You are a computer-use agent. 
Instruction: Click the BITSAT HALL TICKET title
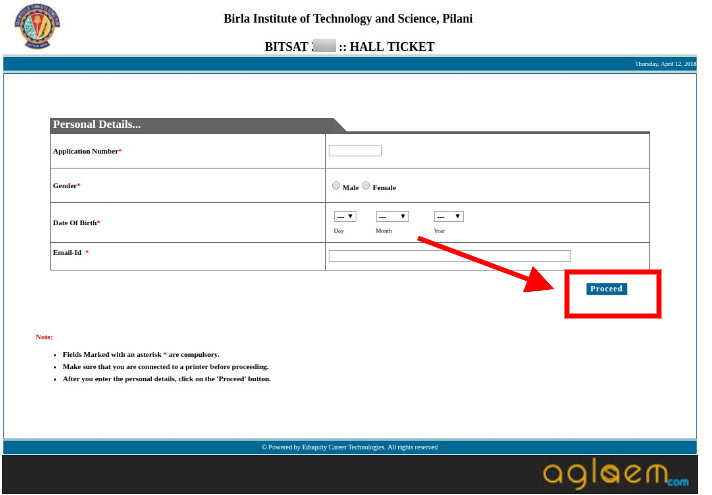tap(349, 46)
